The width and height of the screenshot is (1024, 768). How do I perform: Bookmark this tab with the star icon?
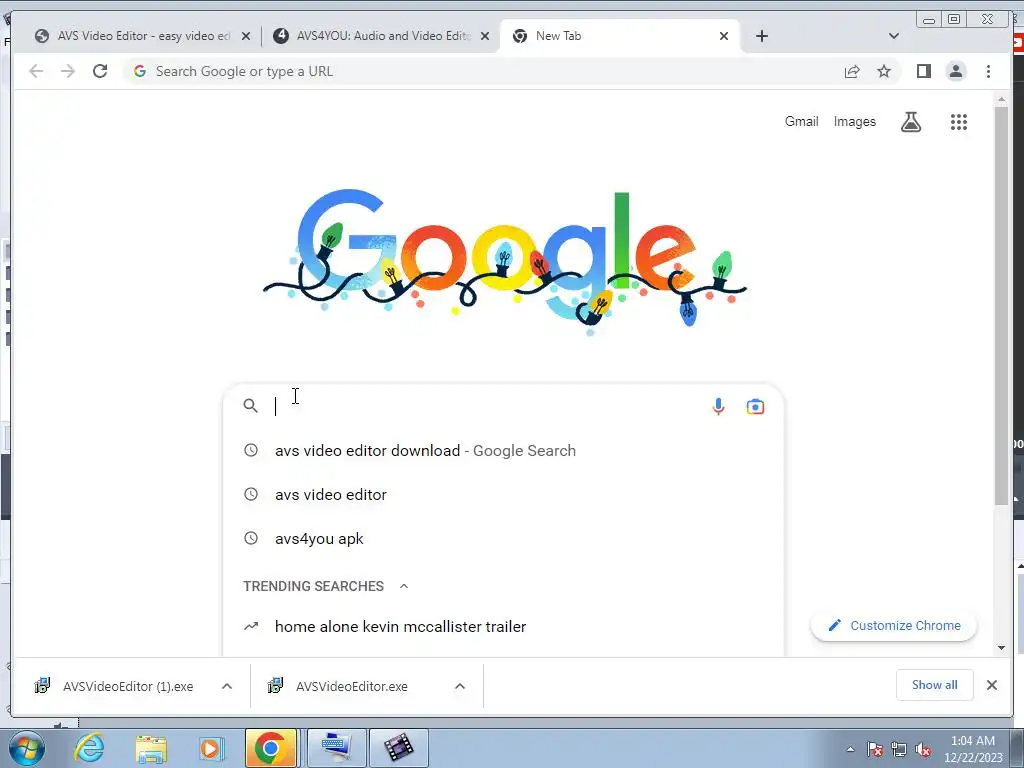coord(884,71)
